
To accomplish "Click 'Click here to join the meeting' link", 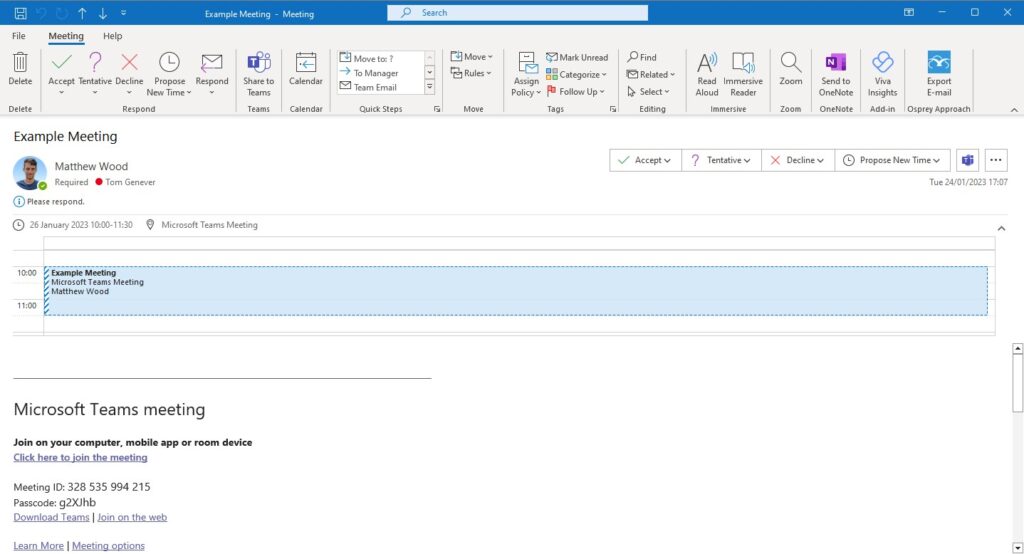I will click(x=80, y=457).
